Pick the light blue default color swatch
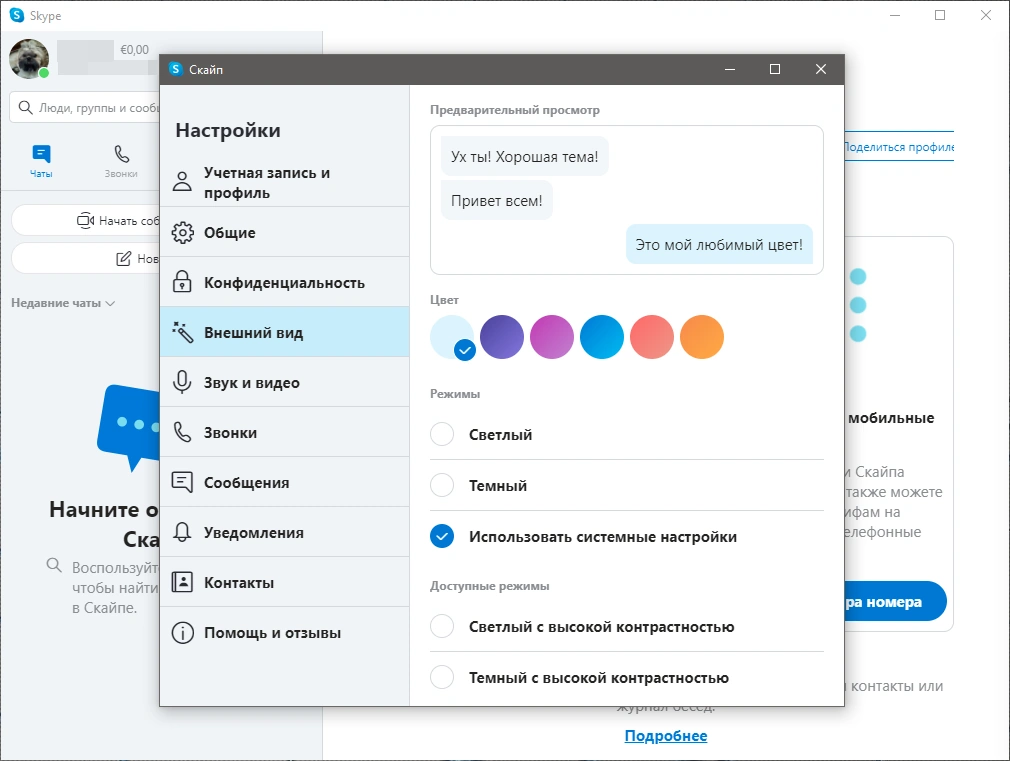 click(452, 336)
